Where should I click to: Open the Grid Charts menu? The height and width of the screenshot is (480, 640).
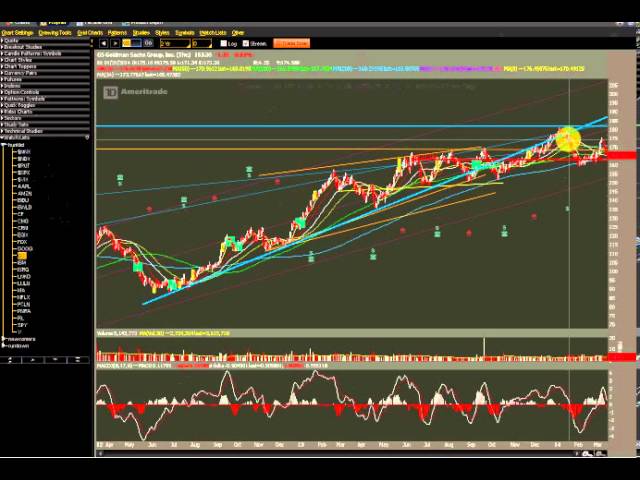tap(90, 33)
